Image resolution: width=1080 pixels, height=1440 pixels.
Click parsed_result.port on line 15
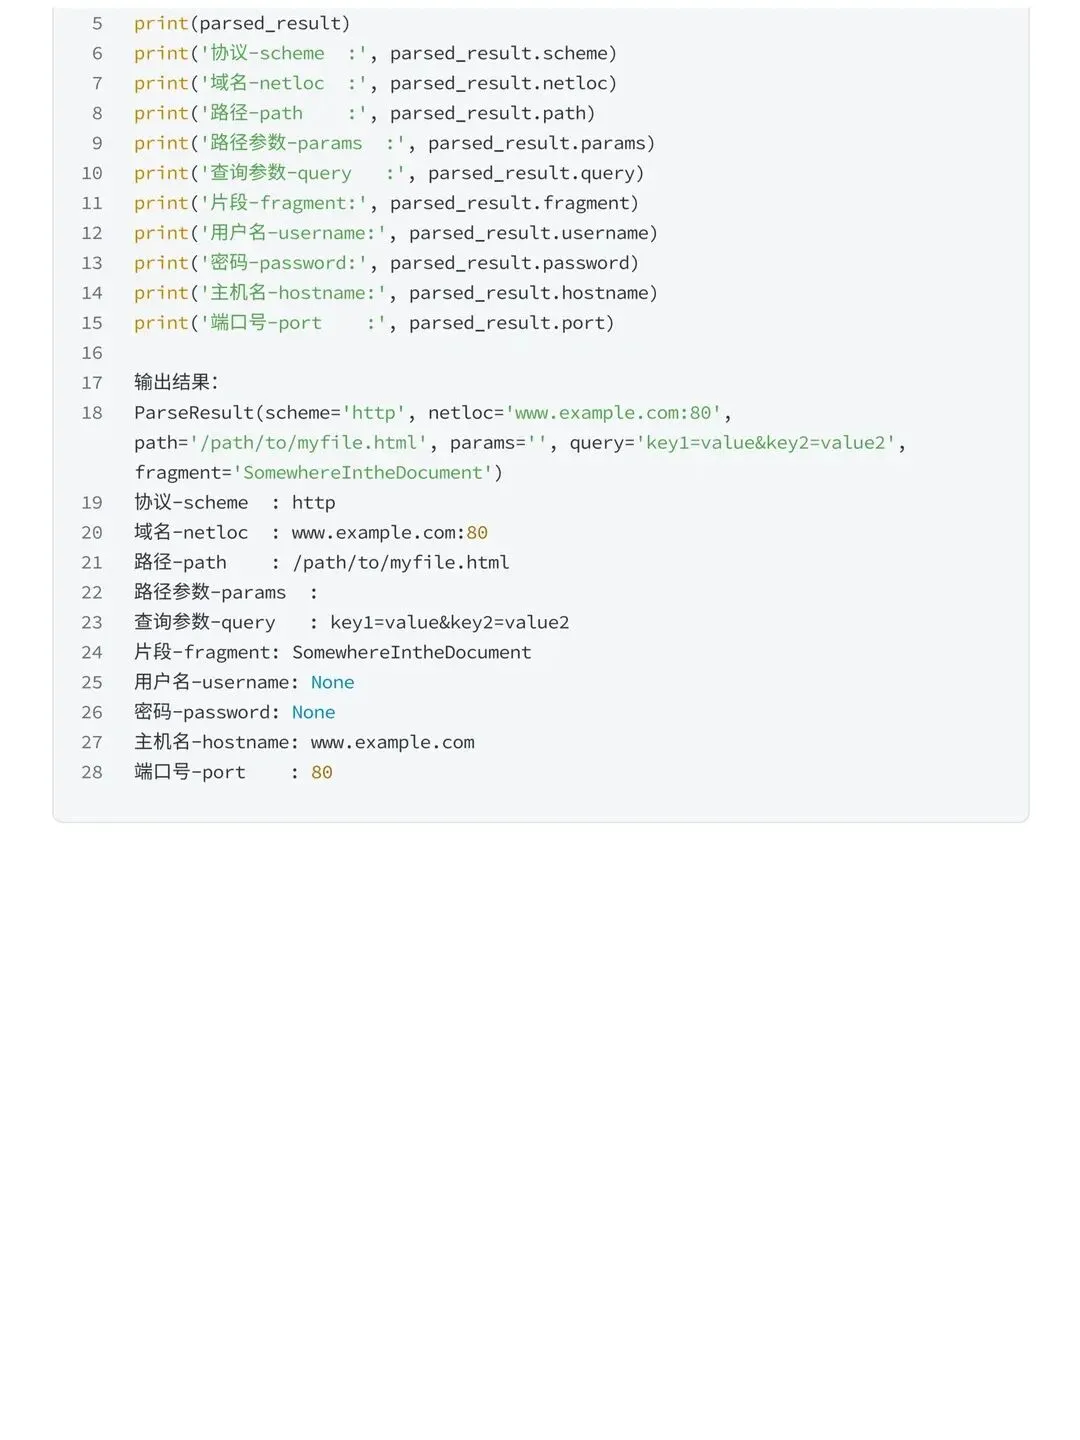click(x=506, y=323)
